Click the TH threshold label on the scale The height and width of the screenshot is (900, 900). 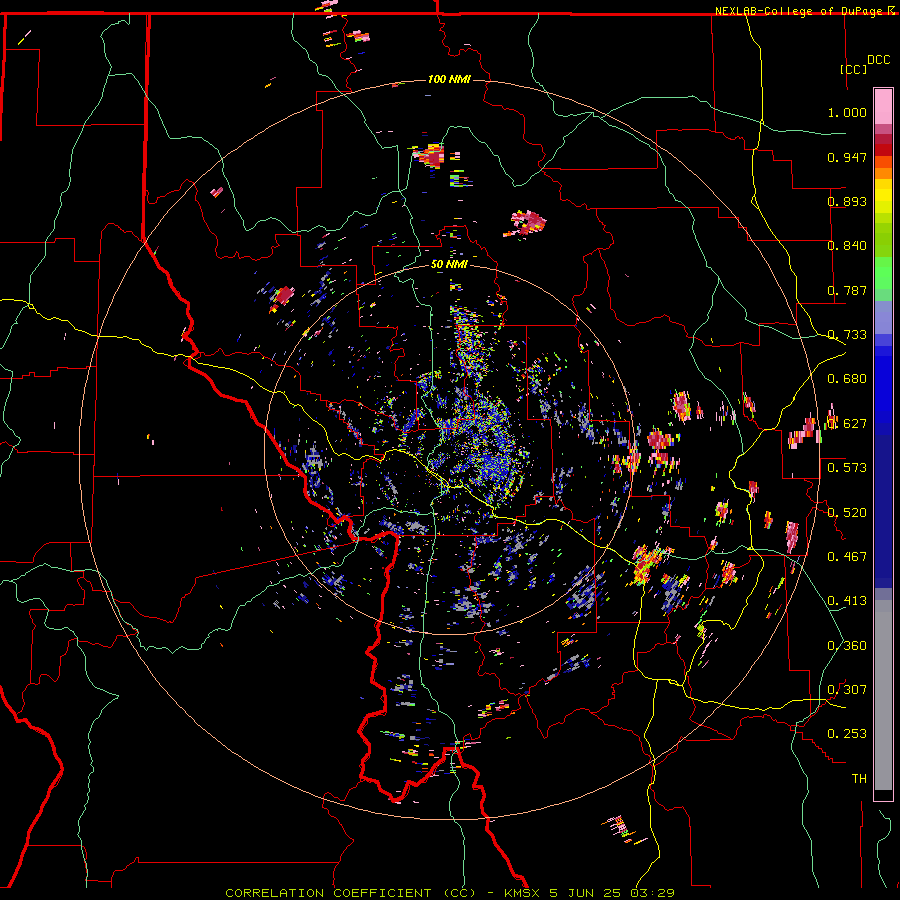tap(859, 779)
